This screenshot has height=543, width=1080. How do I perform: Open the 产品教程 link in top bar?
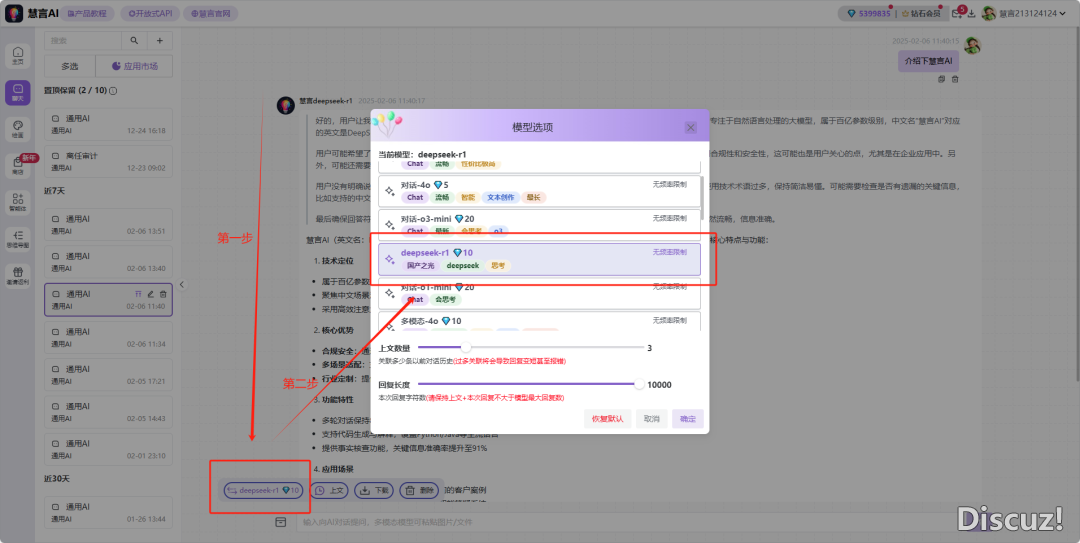pos(87,13)
